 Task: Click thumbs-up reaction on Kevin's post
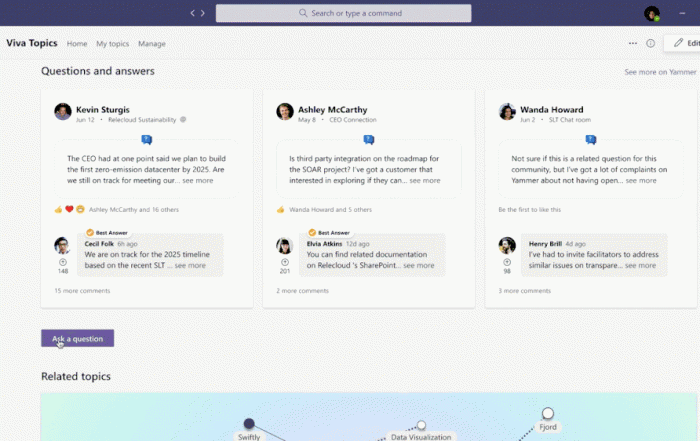tap(58, 209)
